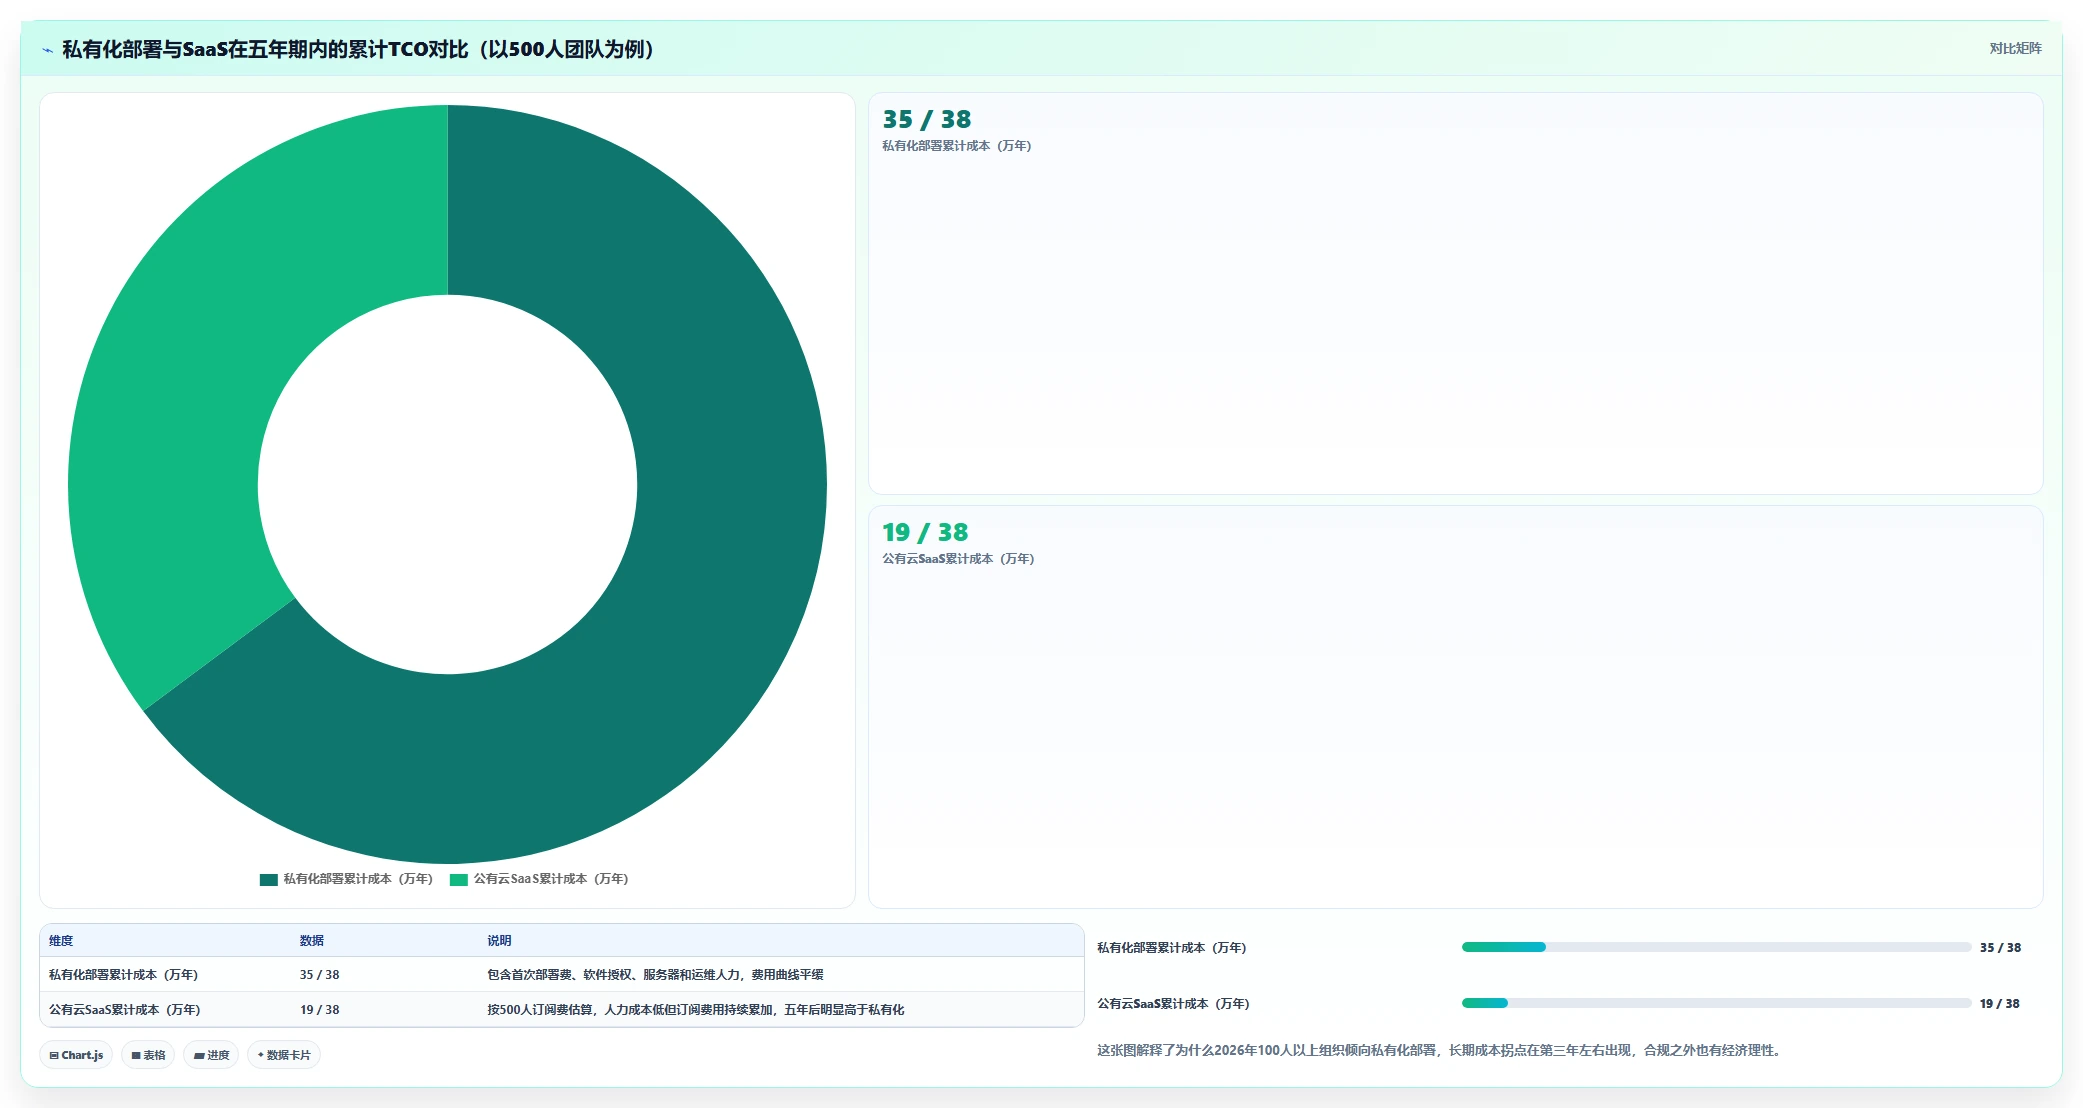This screenshot has height=1108, width=2083.
Task: Click the 公有云SaaS progress bar
Action: tap(1716, 1003)
